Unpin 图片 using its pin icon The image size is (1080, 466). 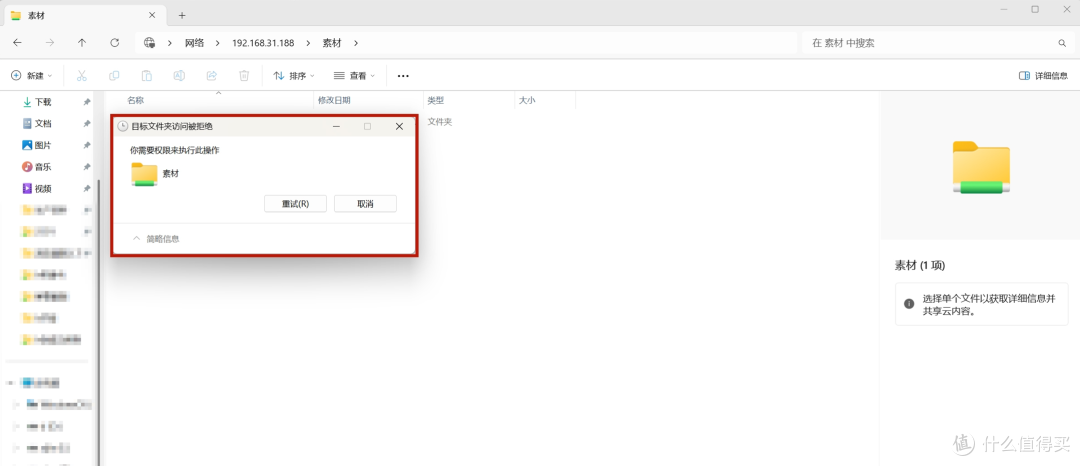tap(87, 145)
